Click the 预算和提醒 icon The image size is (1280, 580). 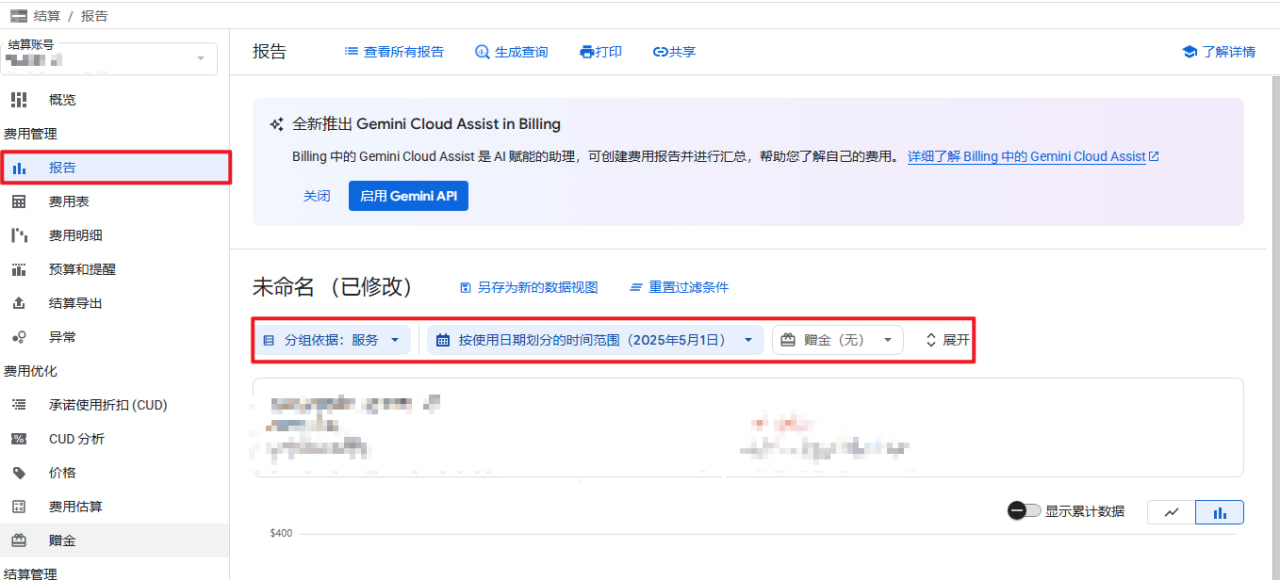click(18, 270)
